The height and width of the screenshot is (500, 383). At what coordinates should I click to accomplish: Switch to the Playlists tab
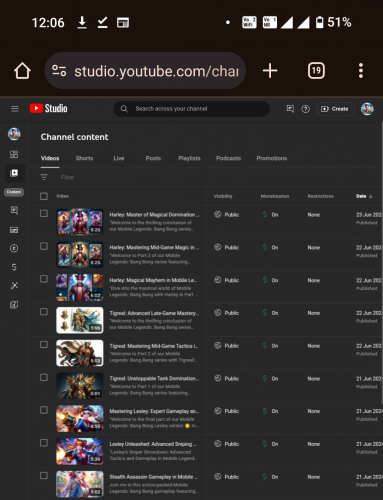pos(189,158)
